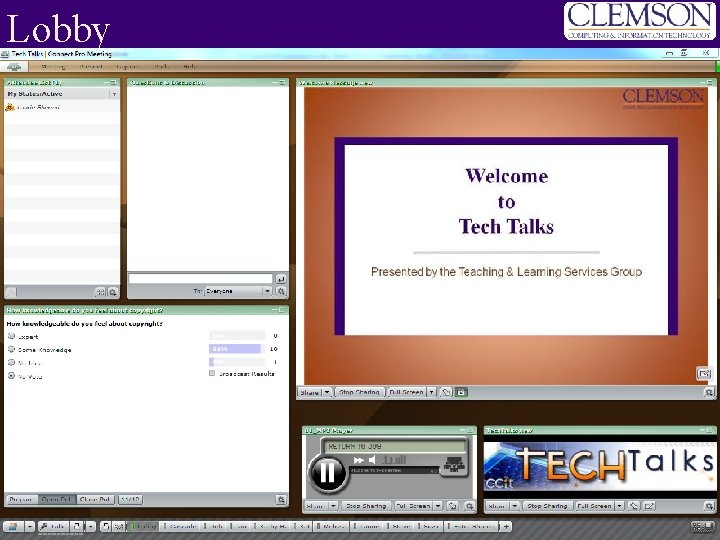Screen dimensions: 720x540
Task: Click highlighted sync icon in Welcome share pod
Action: 461,392
